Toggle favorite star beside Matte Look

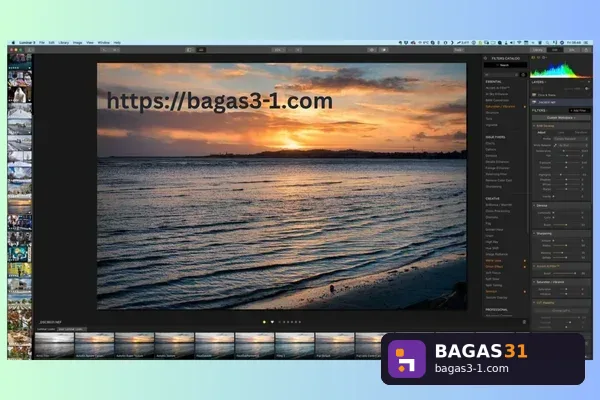(525, 261)
